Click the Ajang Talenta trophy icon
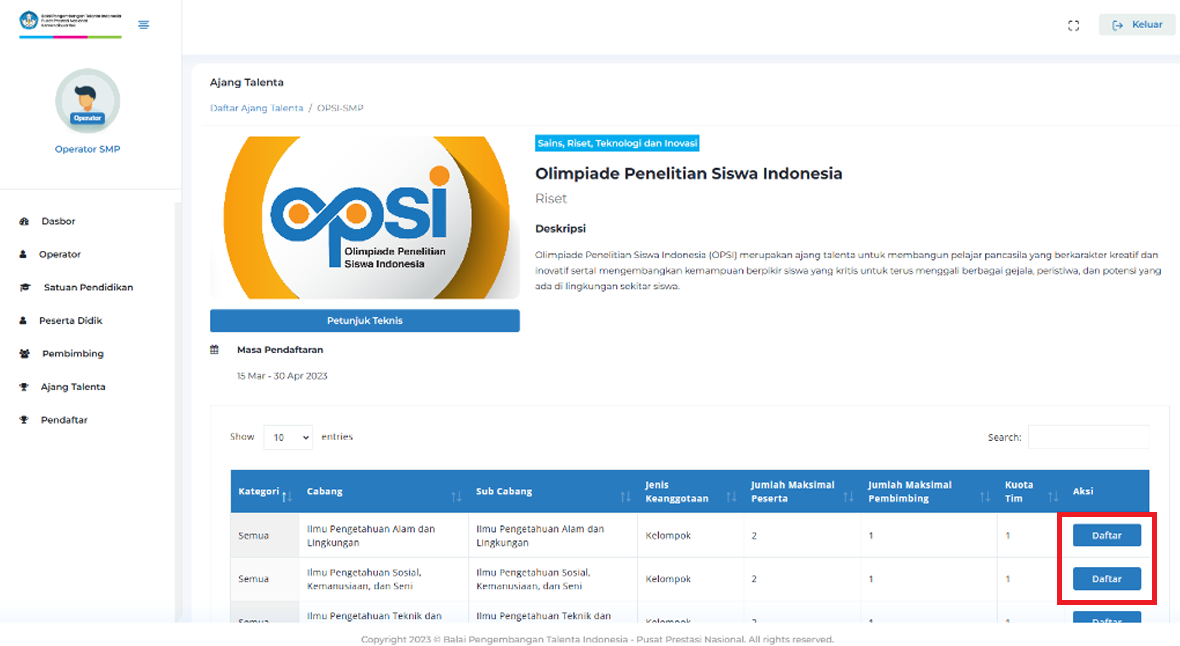Image resolution: width=1180 pixels, height=646 pixels. point(23,387)
